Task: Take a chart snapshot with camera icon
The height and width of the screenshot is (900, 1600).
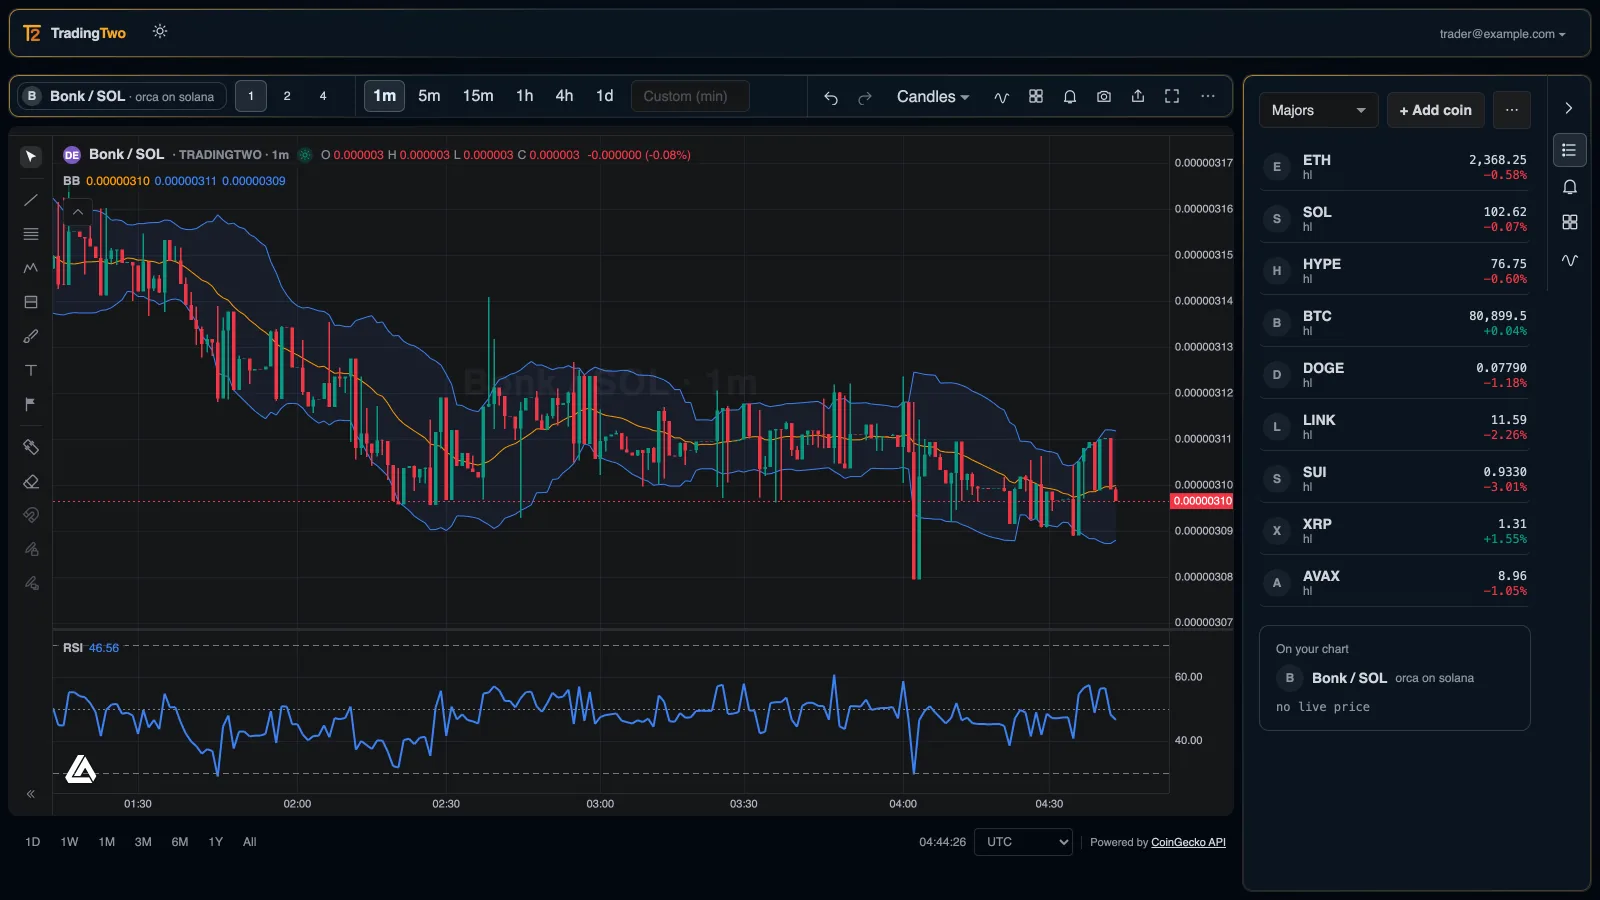Action: pos(1104,97)
